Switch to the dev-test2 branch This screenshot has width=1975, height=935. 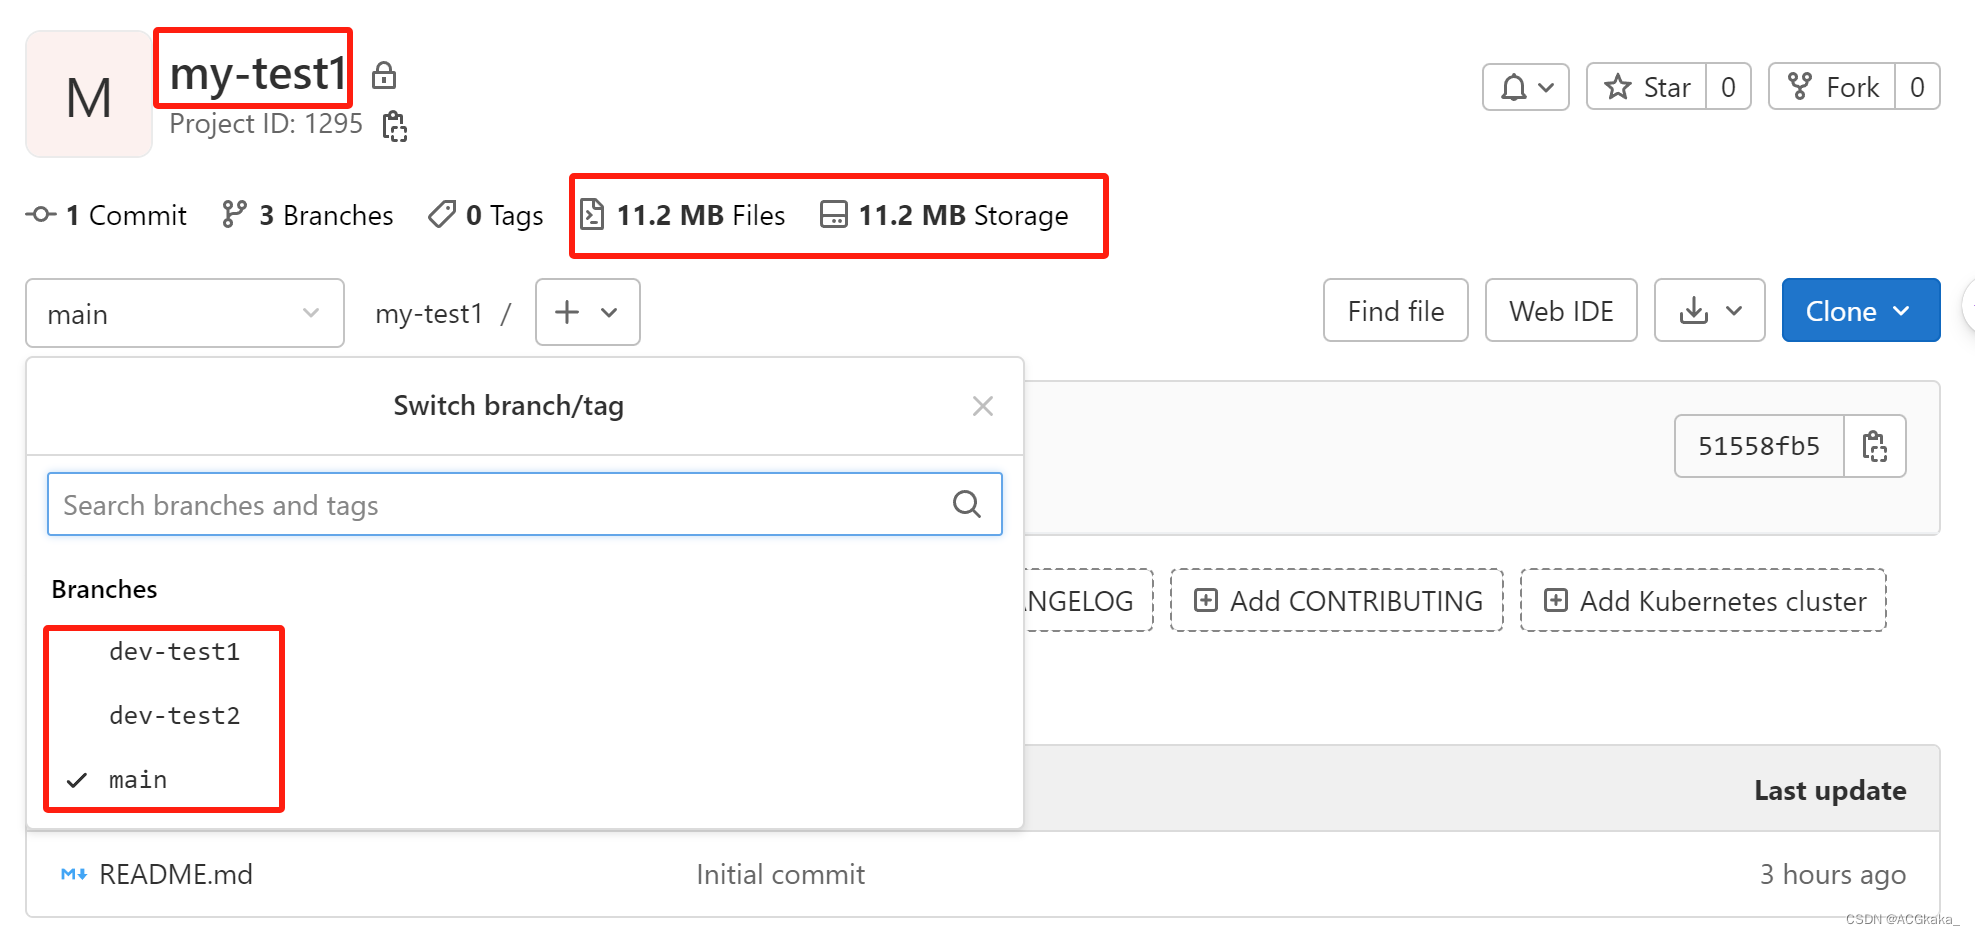coord(175,716)
